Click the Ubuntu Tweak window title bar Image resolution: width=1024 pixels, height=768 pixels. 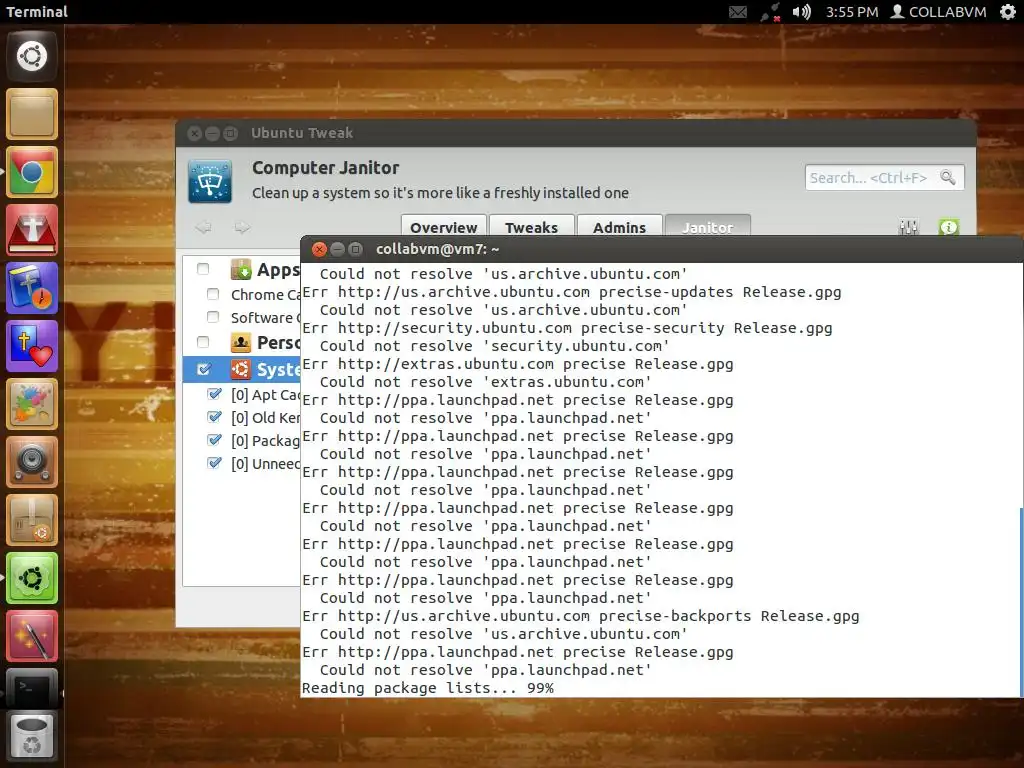tap(576, 133)
